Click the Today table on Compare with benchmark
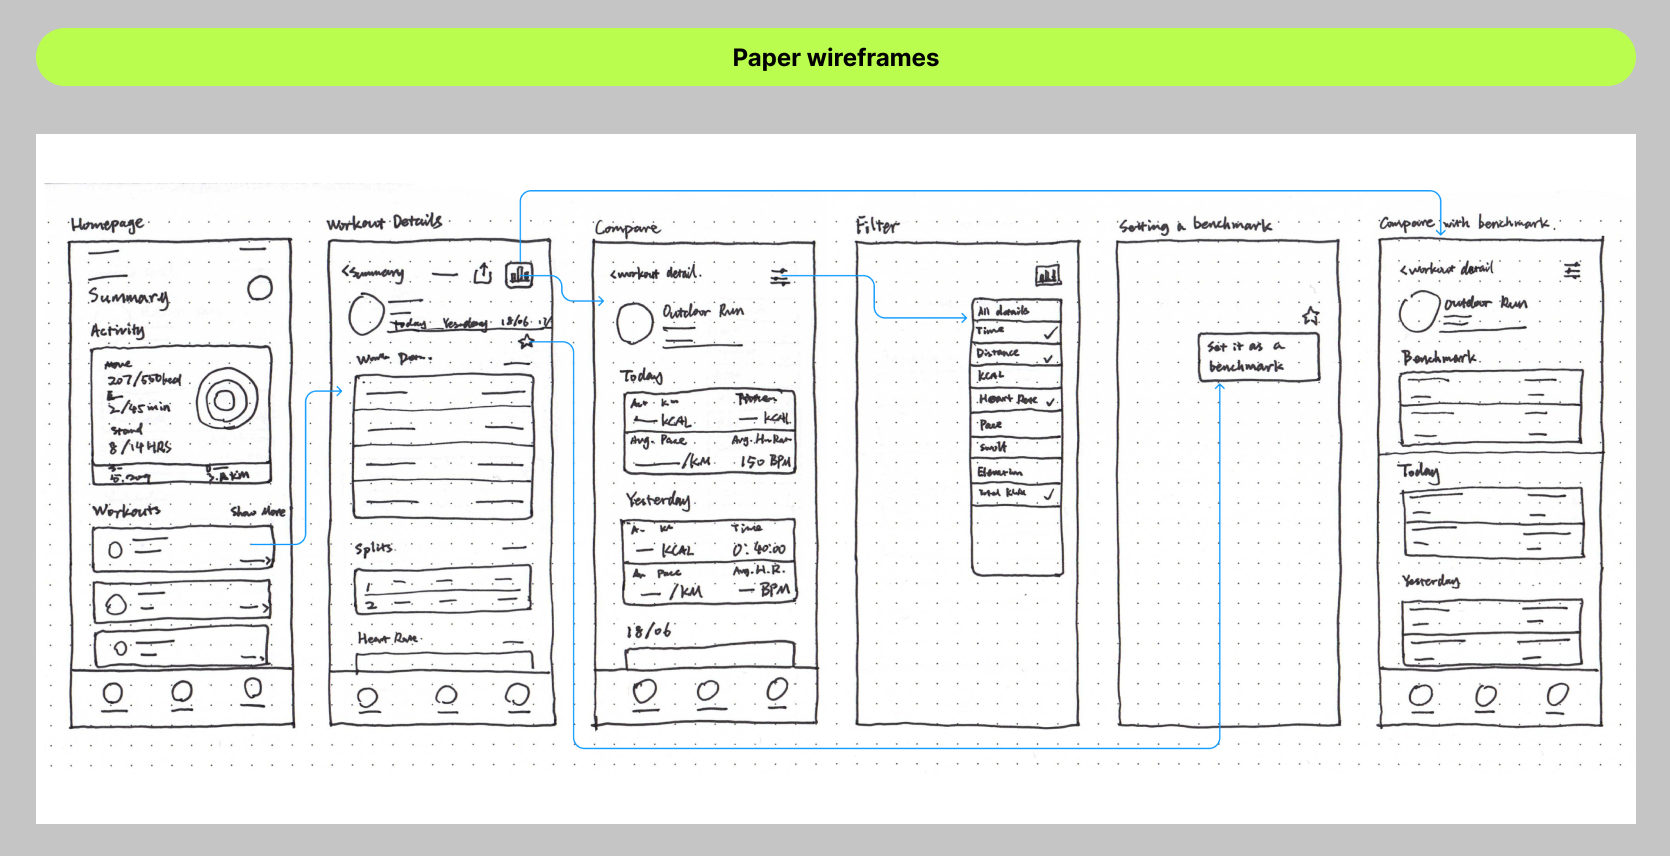Viewport: 1670px width, 856px height. [1493, 523]
